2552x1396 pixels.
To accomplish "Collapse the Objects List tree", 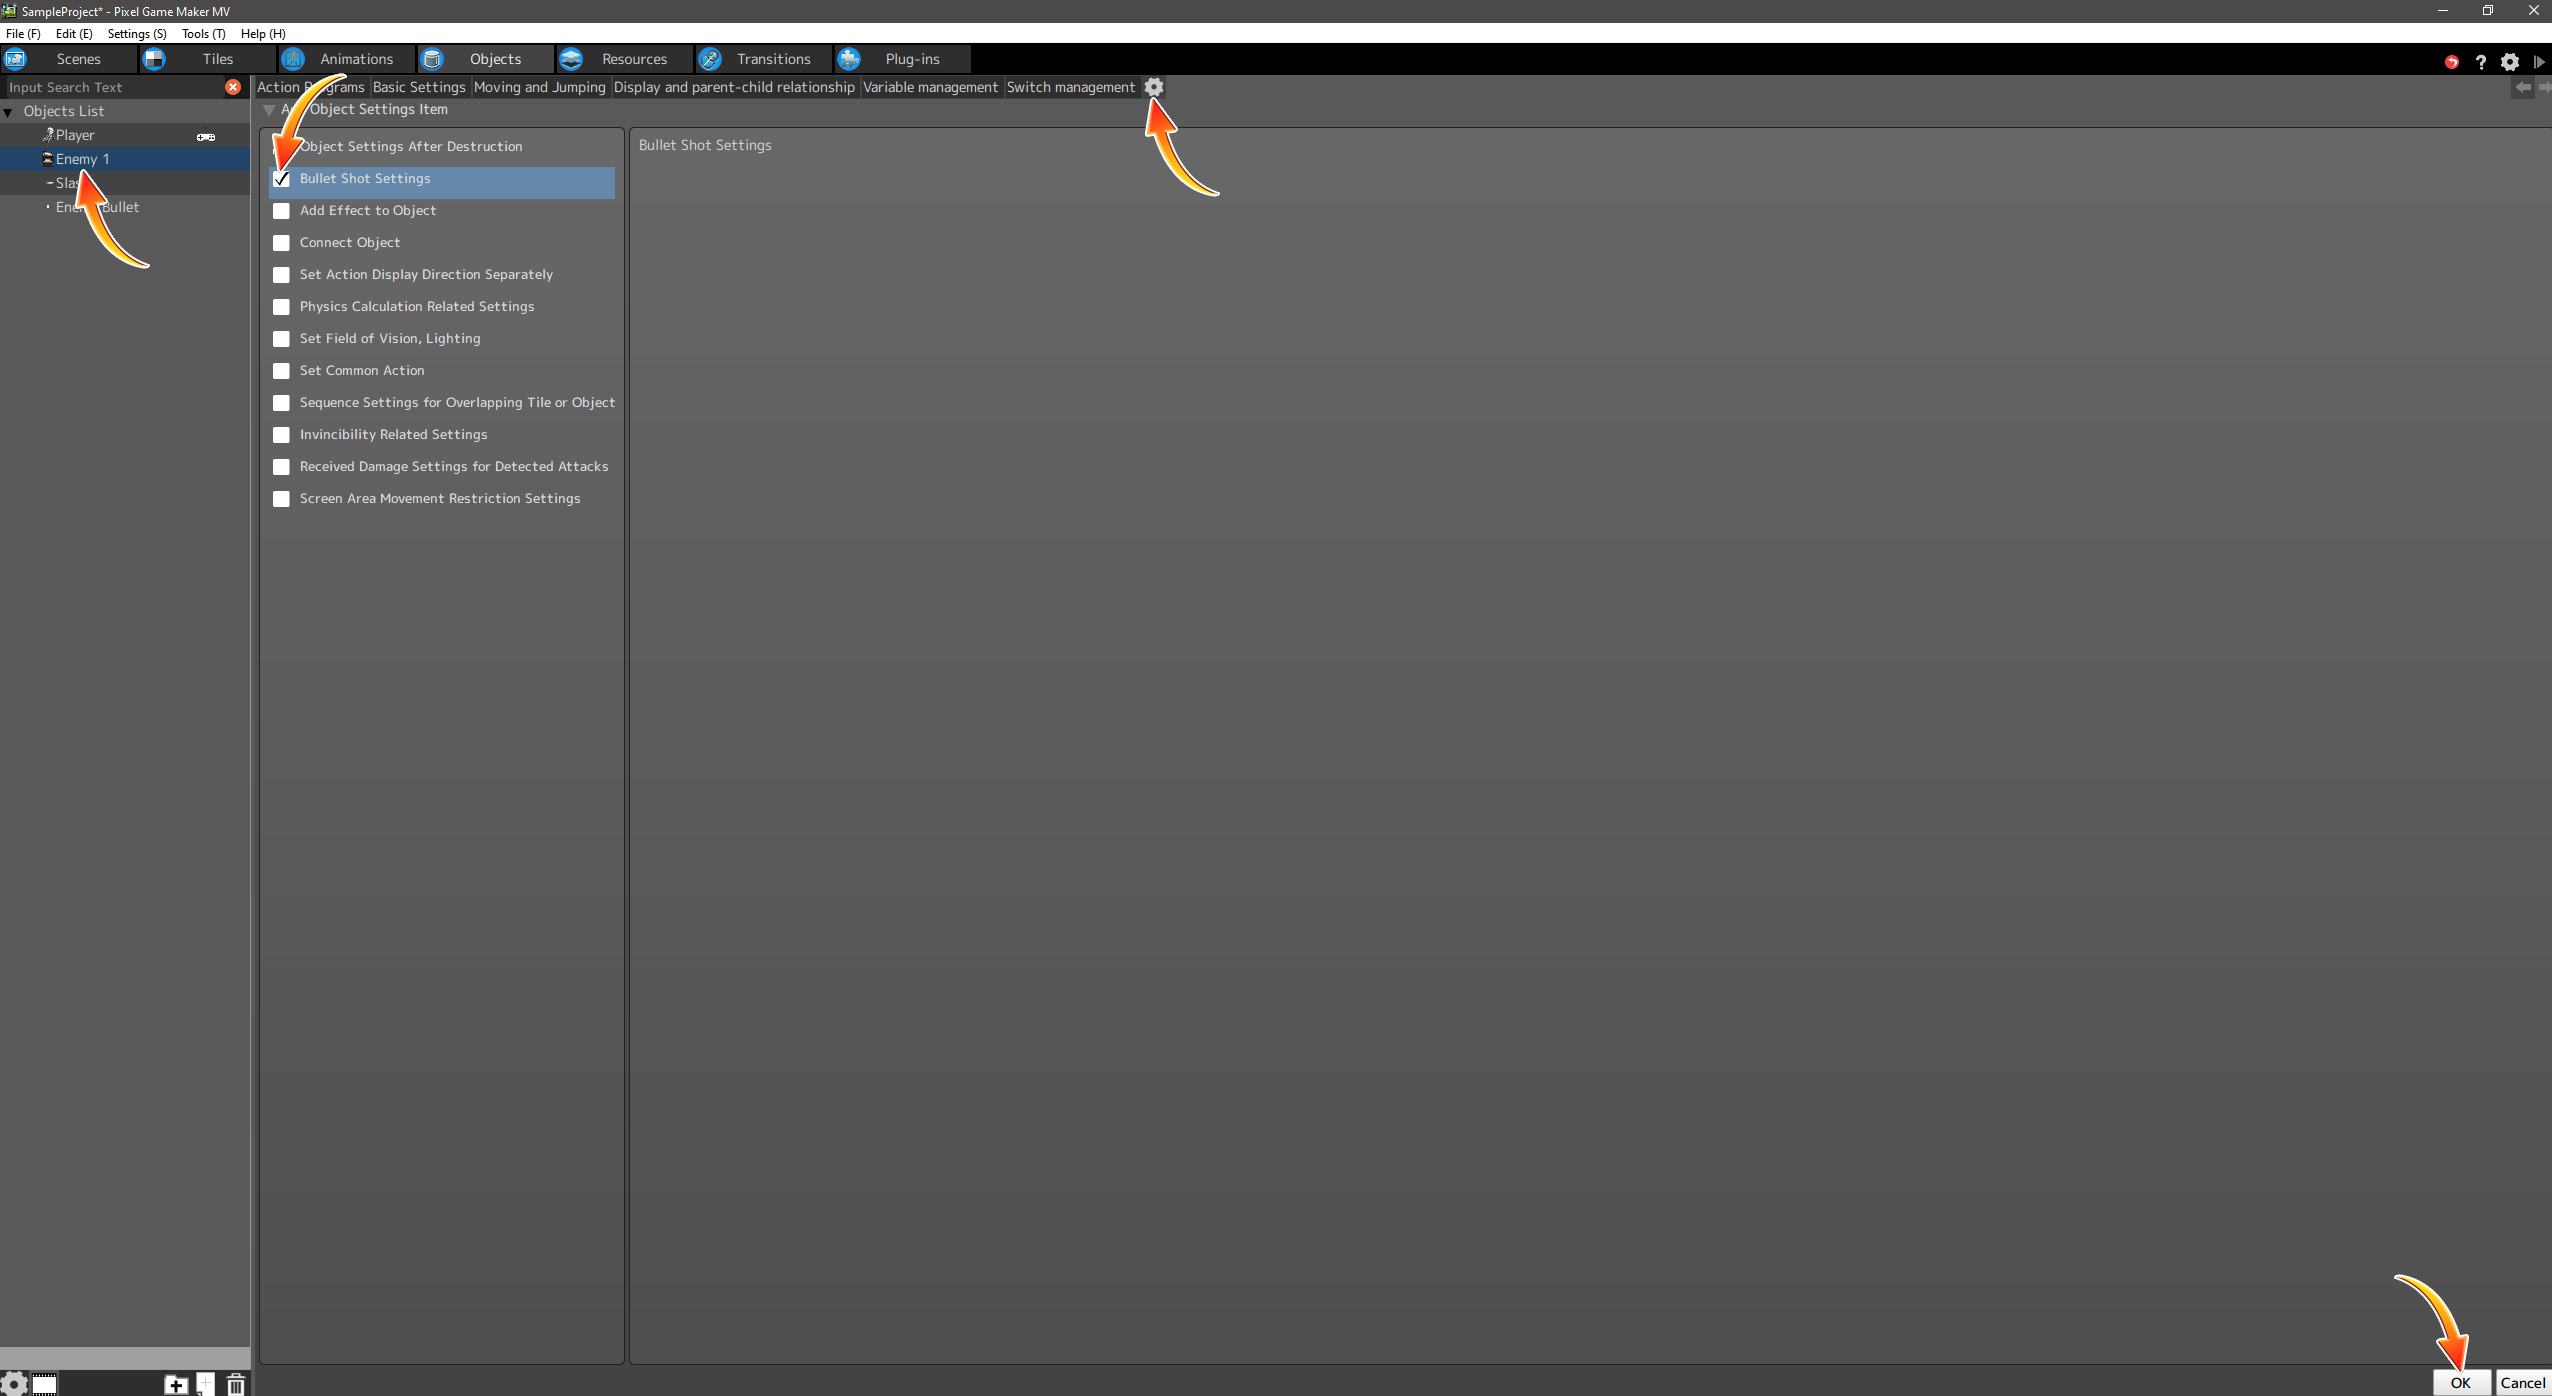I will pos(9,112).
